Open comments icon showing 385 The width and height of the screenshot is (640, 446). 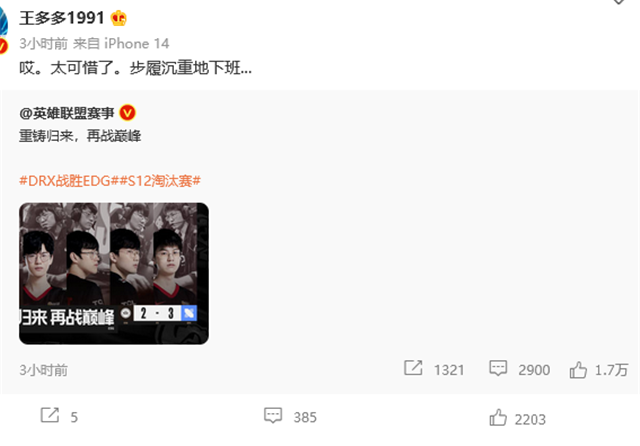273,415
